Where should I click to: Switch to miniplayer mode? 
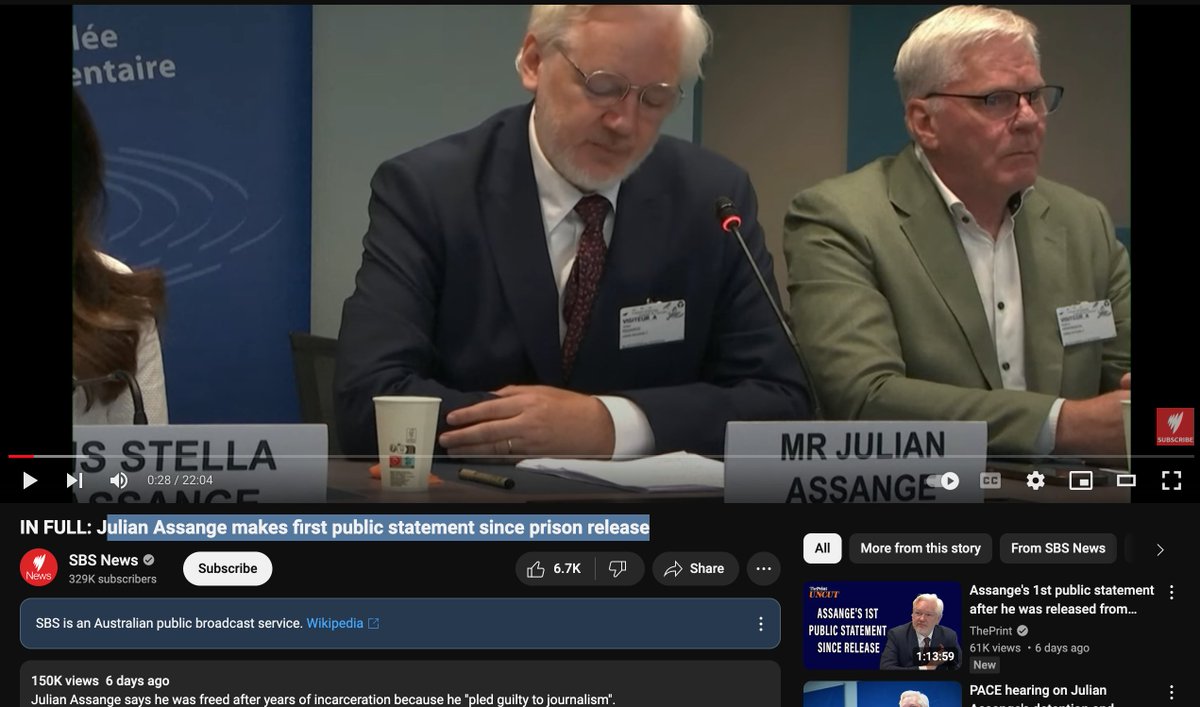[x=1081, y=481]
